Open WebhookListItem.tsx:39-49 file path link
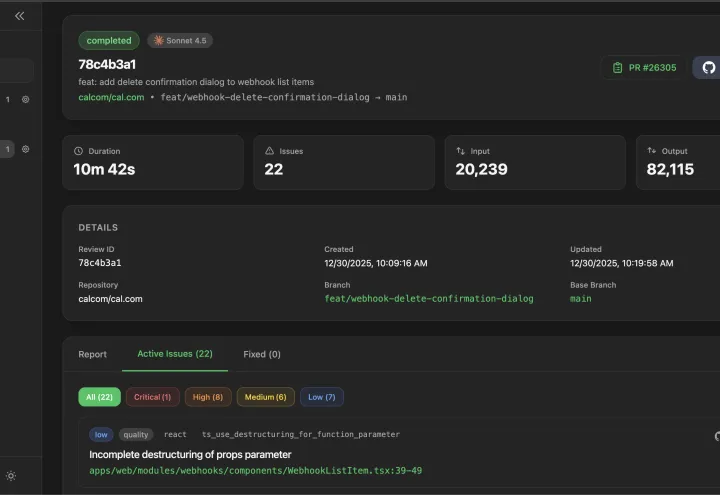The width and height of the screenshot is (720, 495). 255,471
